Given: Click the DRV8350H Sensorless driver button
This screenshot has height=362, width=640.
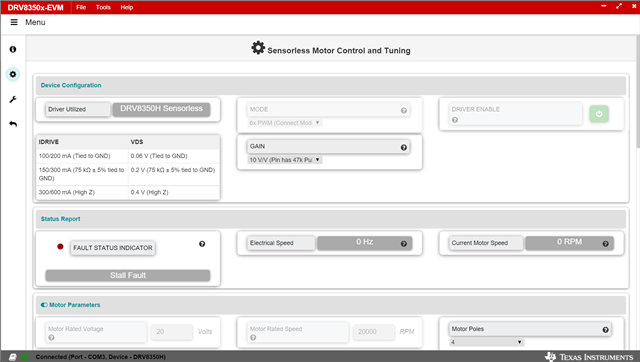Looking at the screenshot, I should coord(161,109).
